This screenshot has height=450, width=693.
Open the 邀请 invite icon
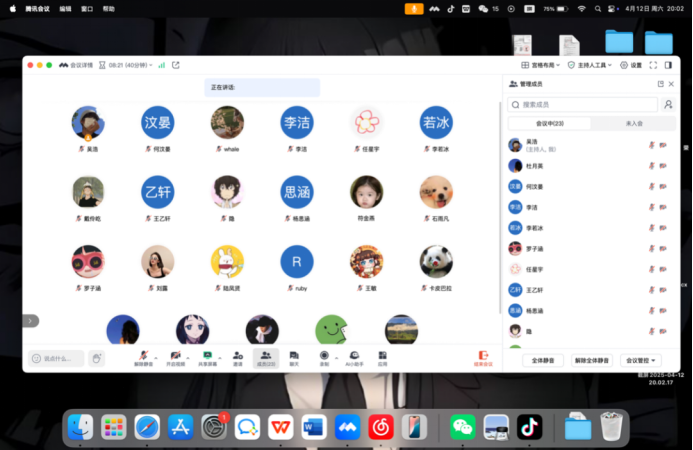coord(238,355)
